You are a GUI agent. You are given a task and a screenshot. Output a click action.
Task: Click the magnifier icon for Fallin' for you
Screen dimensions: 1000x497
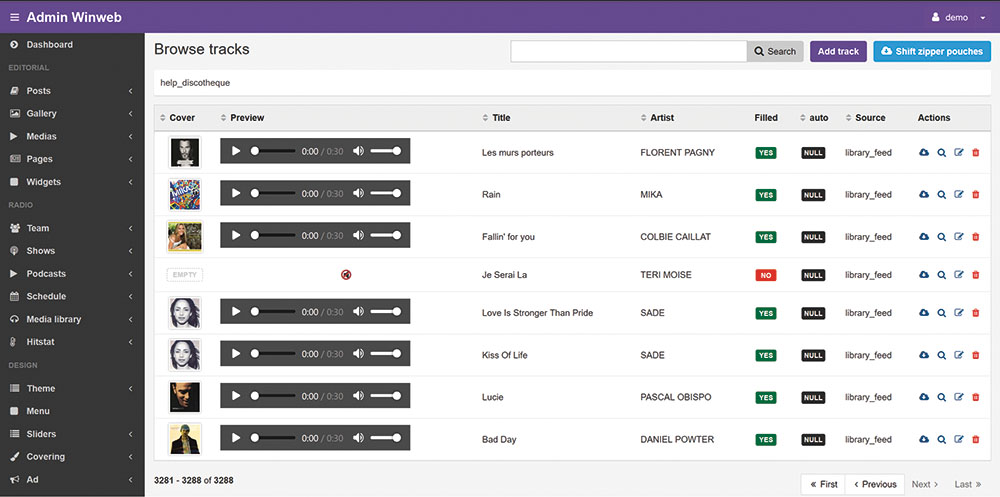click(941, 237)
